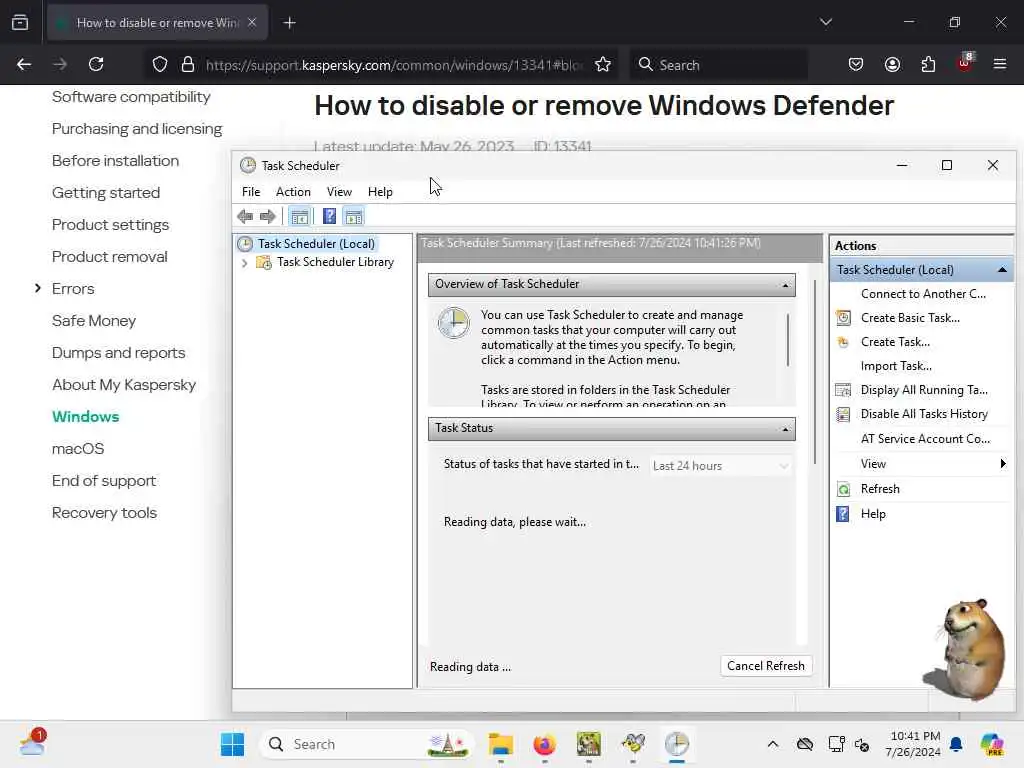Bookmark this page with the star icon
Screen dimensions: 1024x768
coord(603,64)
